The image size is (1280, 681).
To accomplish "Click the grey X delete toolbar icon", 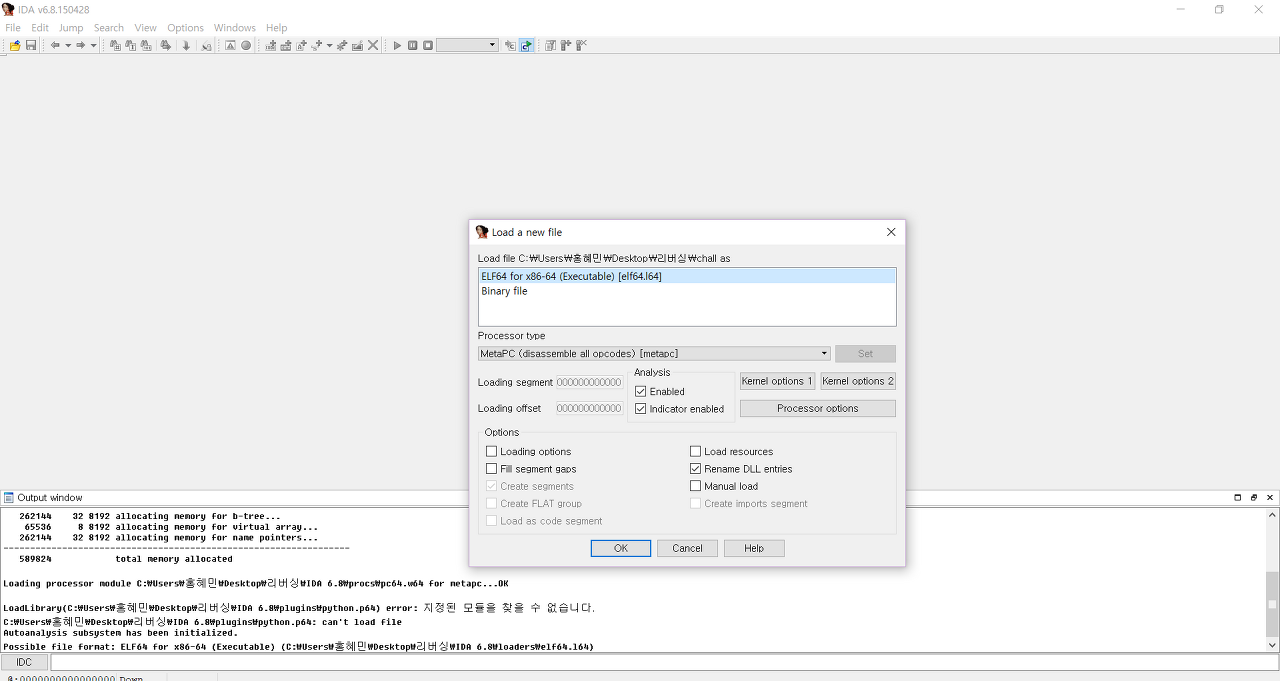I will pos(373,45).
